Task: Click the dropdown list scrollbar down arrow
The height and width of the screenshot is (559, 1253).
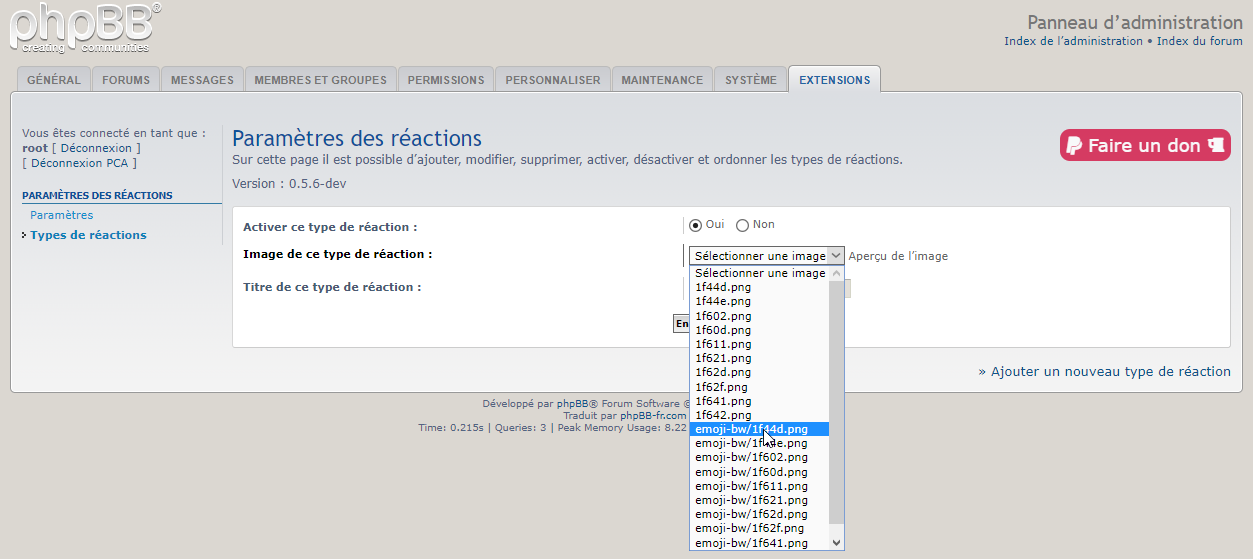Action: tap(836, 543)
